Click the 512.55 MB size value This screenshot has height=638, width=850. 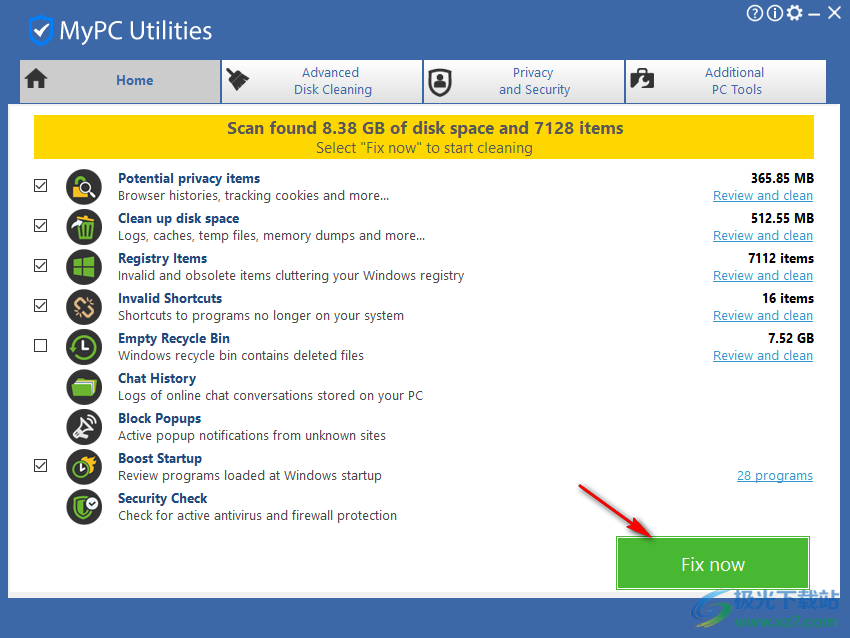point(782,218)
